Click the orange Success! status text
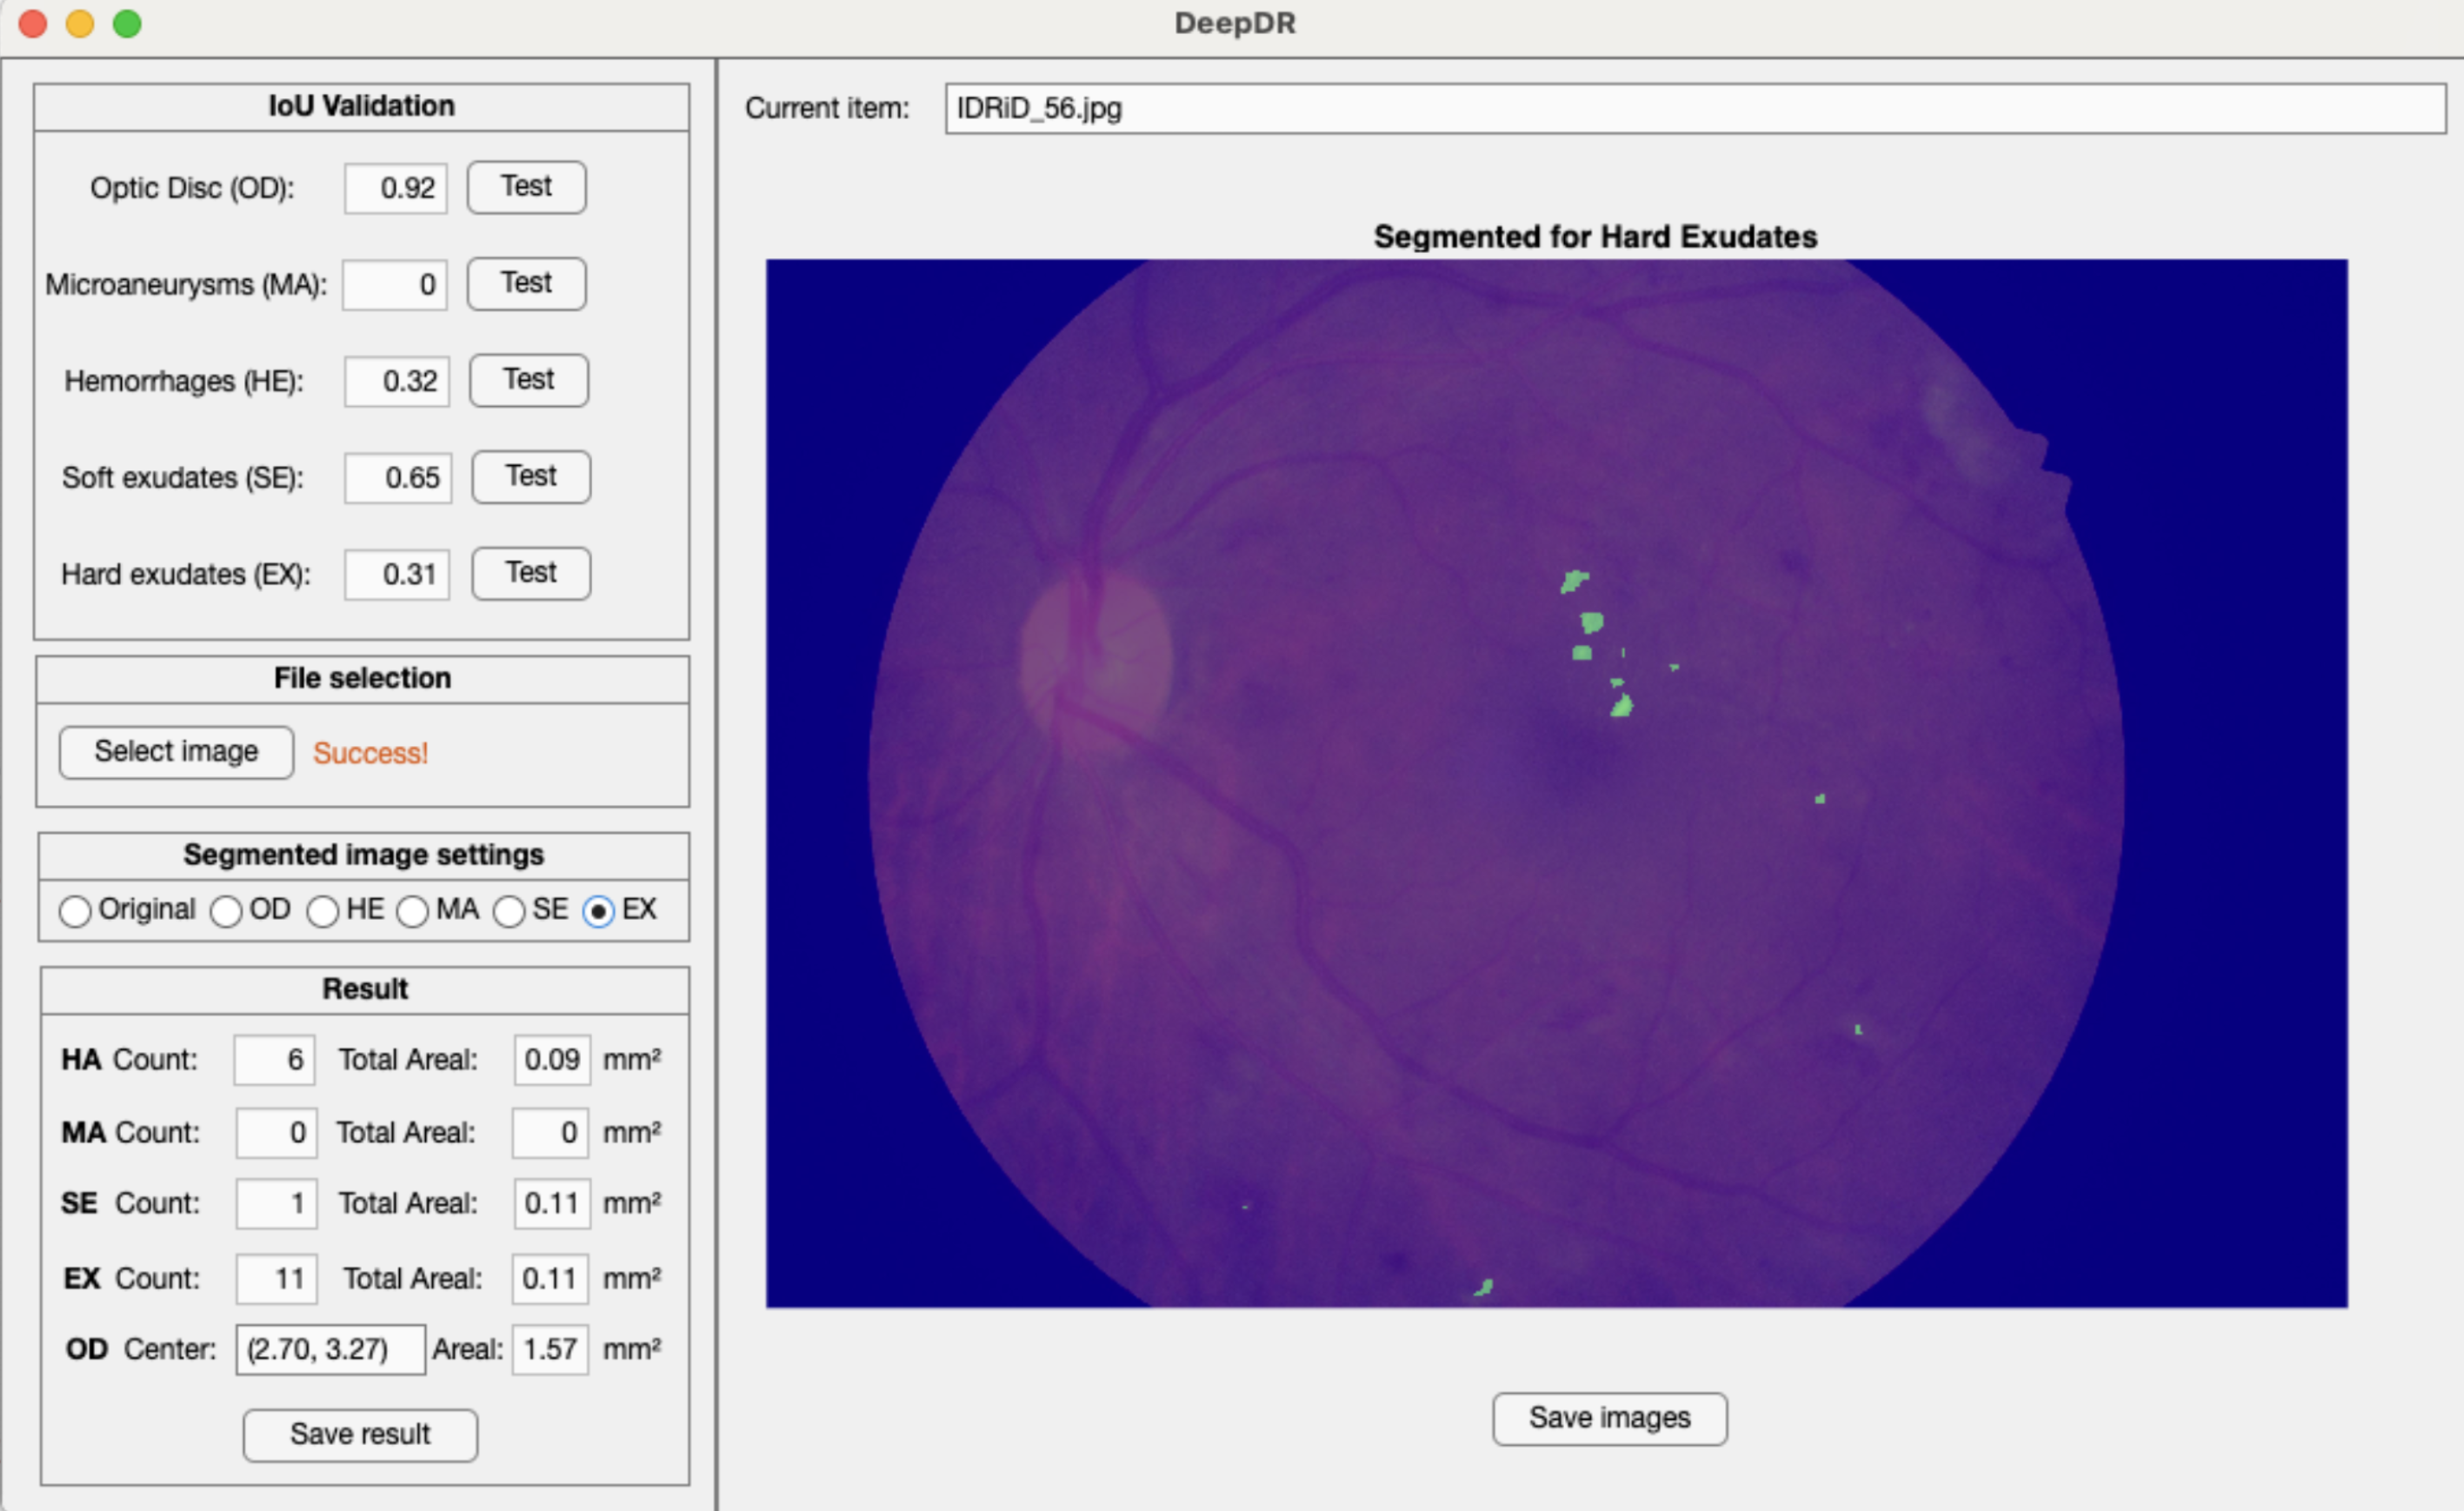Viewport: 2464px width, 1511px height. point(370,753)
